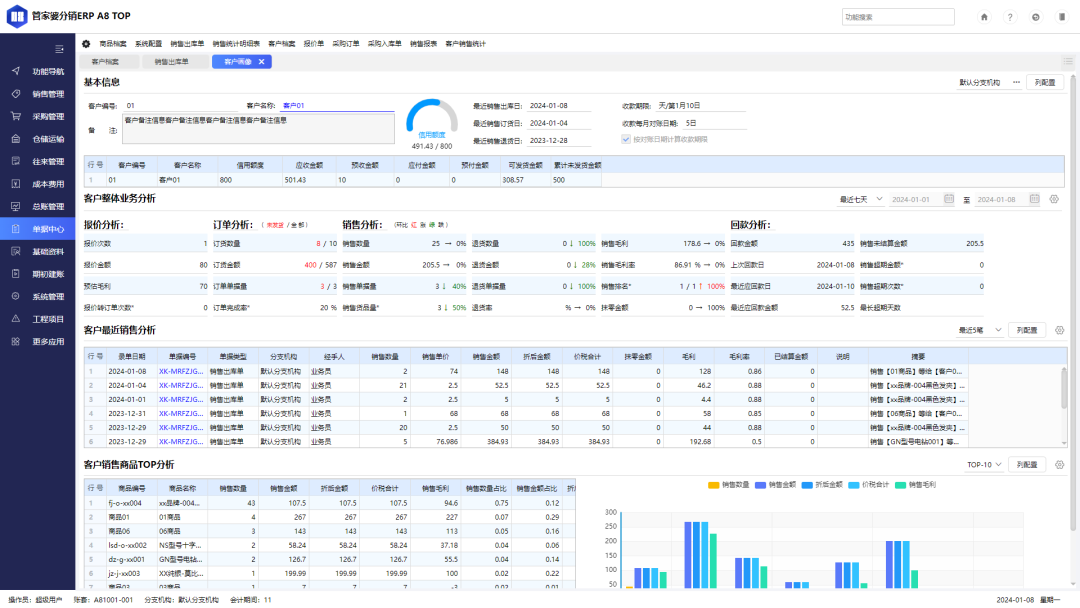Viewport: 1080px width, 608px height.
Task: Open document link in 2024-01-08 row
Action: (181, 371)
